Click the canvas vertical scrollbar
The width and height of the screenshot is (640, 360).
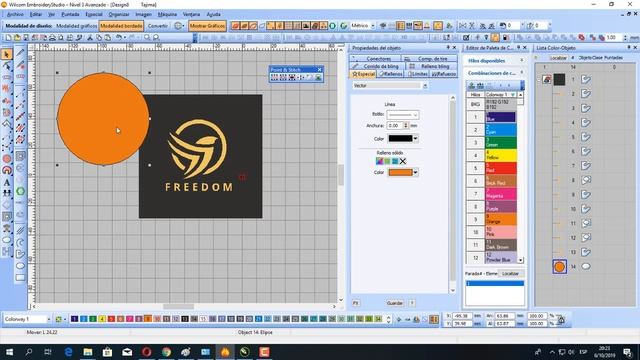point(340,176)
